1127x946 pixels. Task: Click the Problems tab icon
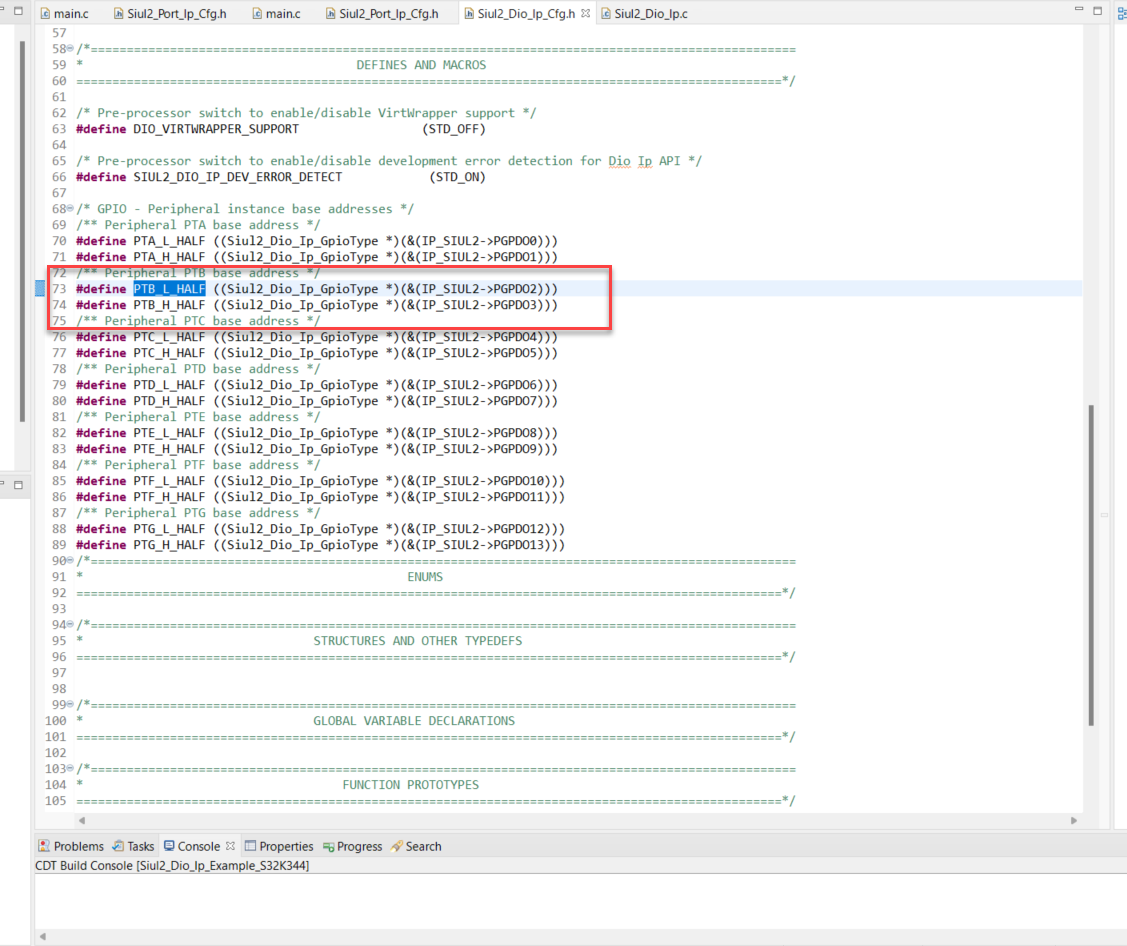45,846
